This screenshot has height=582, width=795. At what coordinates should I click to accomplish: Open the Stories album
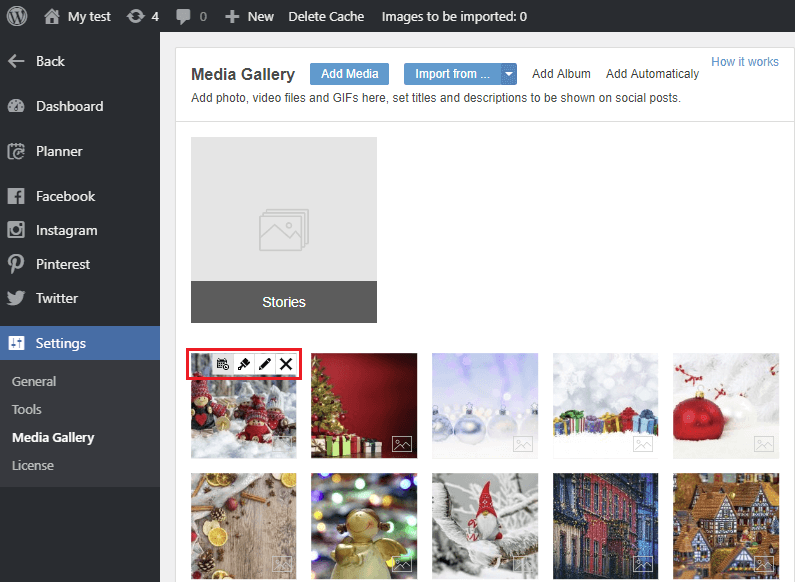click(284, 230)
